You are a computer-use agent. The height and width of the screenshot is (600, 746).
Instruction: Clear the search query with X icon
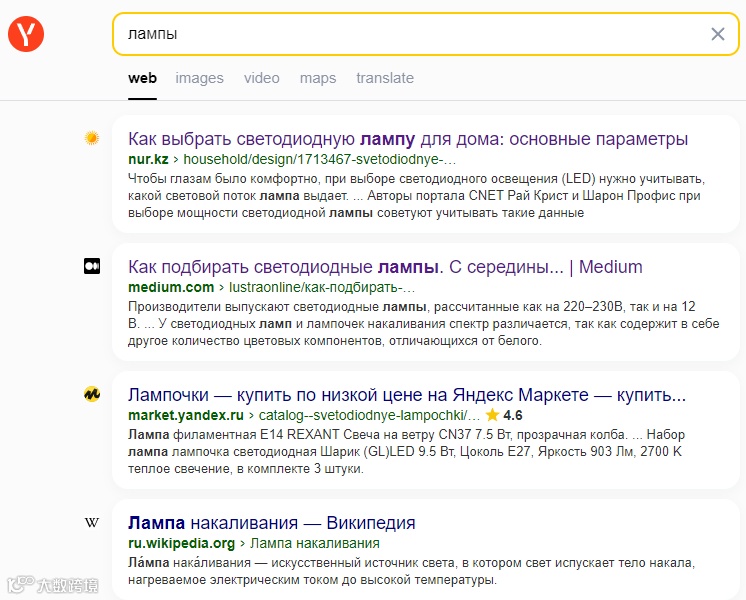click(x=717, y=34)
